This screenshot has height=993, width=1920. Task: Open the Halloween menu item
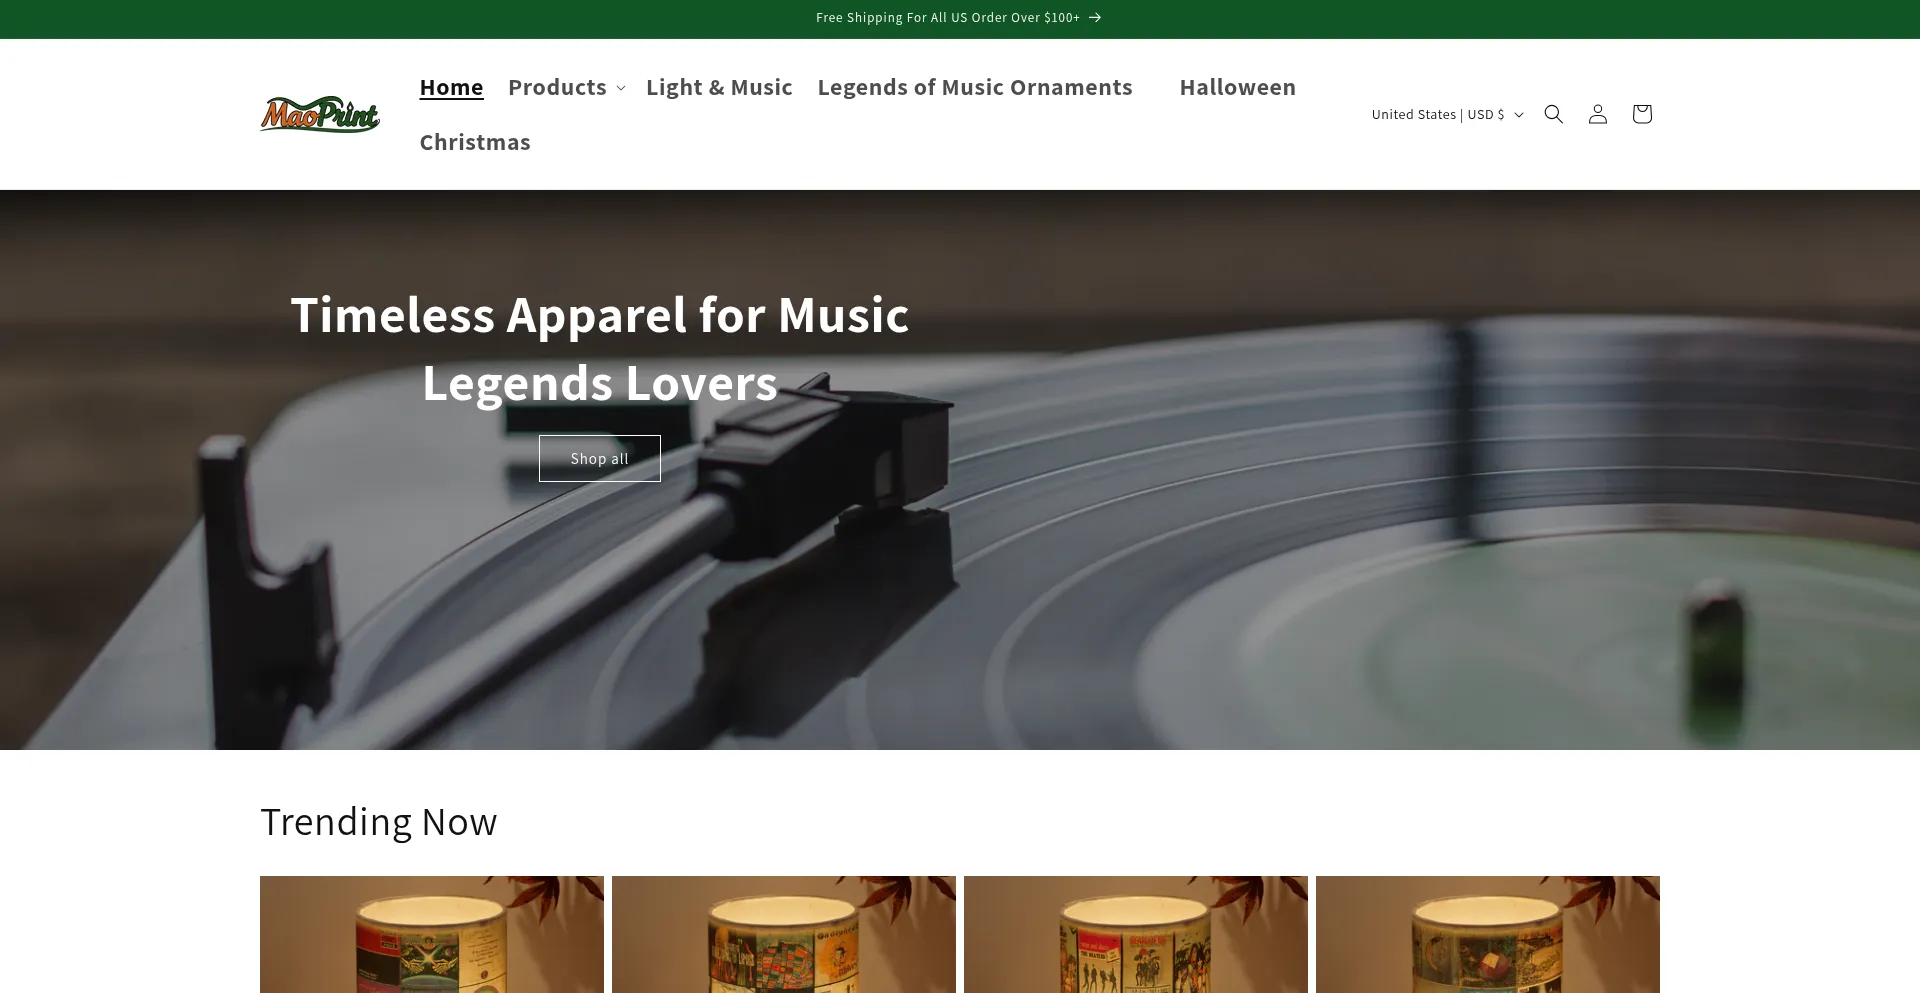[1237, 87]
